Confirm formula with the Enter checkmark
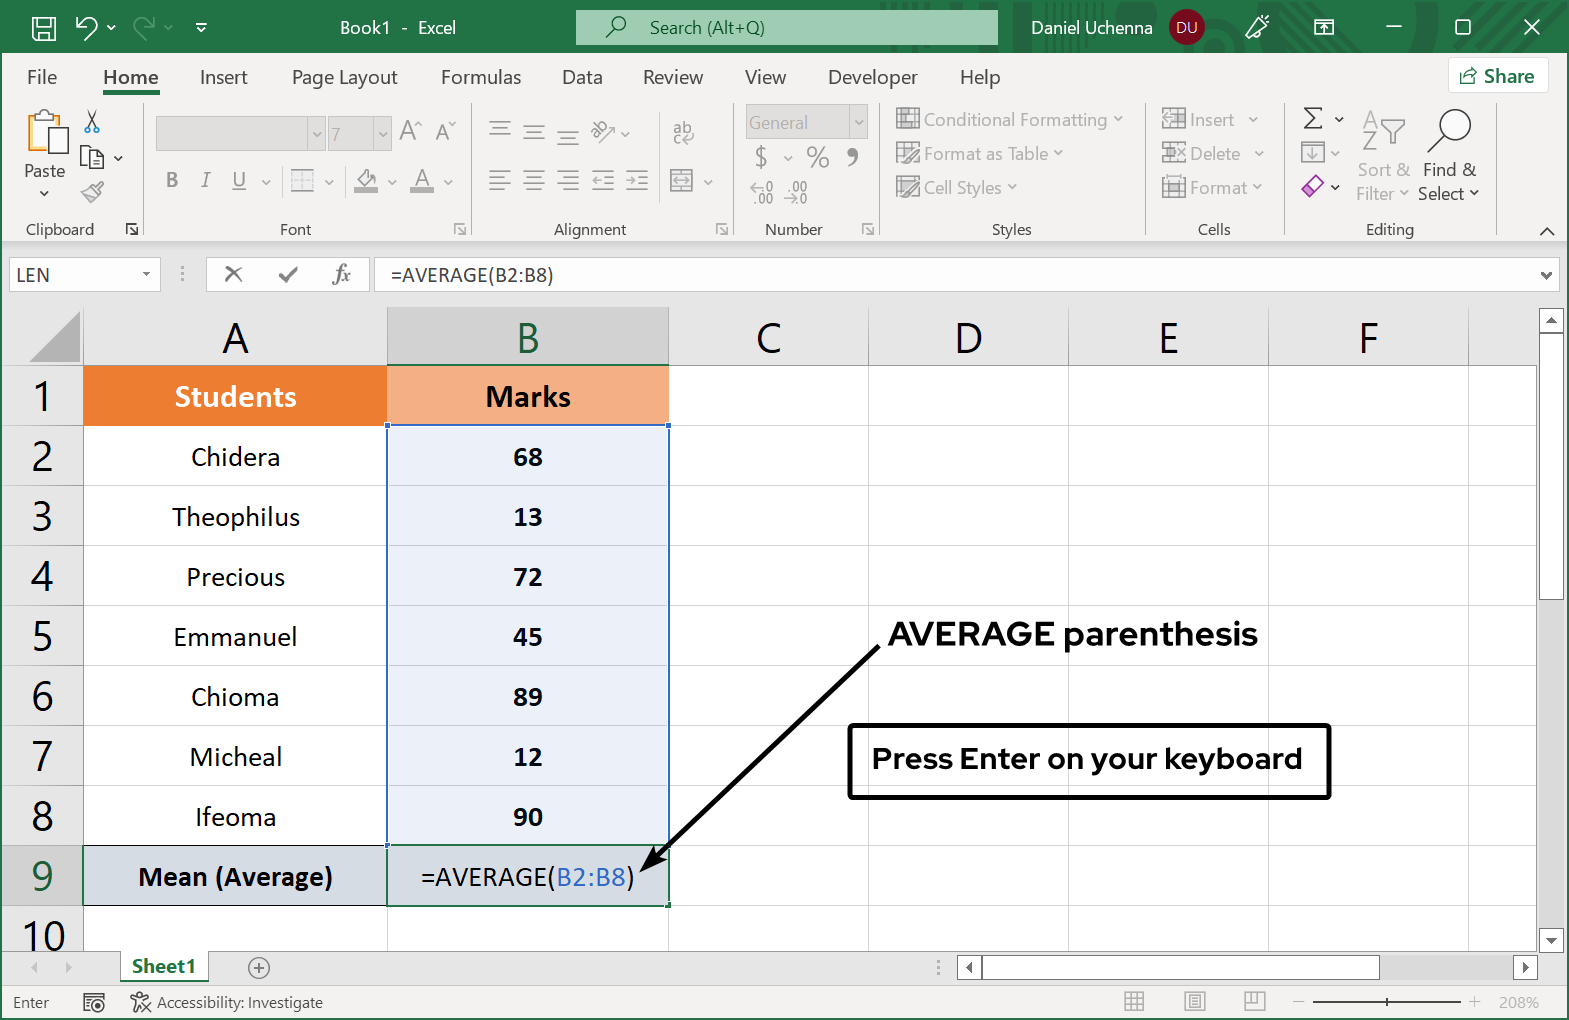This screenshot has height=1020, width=1569. coord(288,274)
